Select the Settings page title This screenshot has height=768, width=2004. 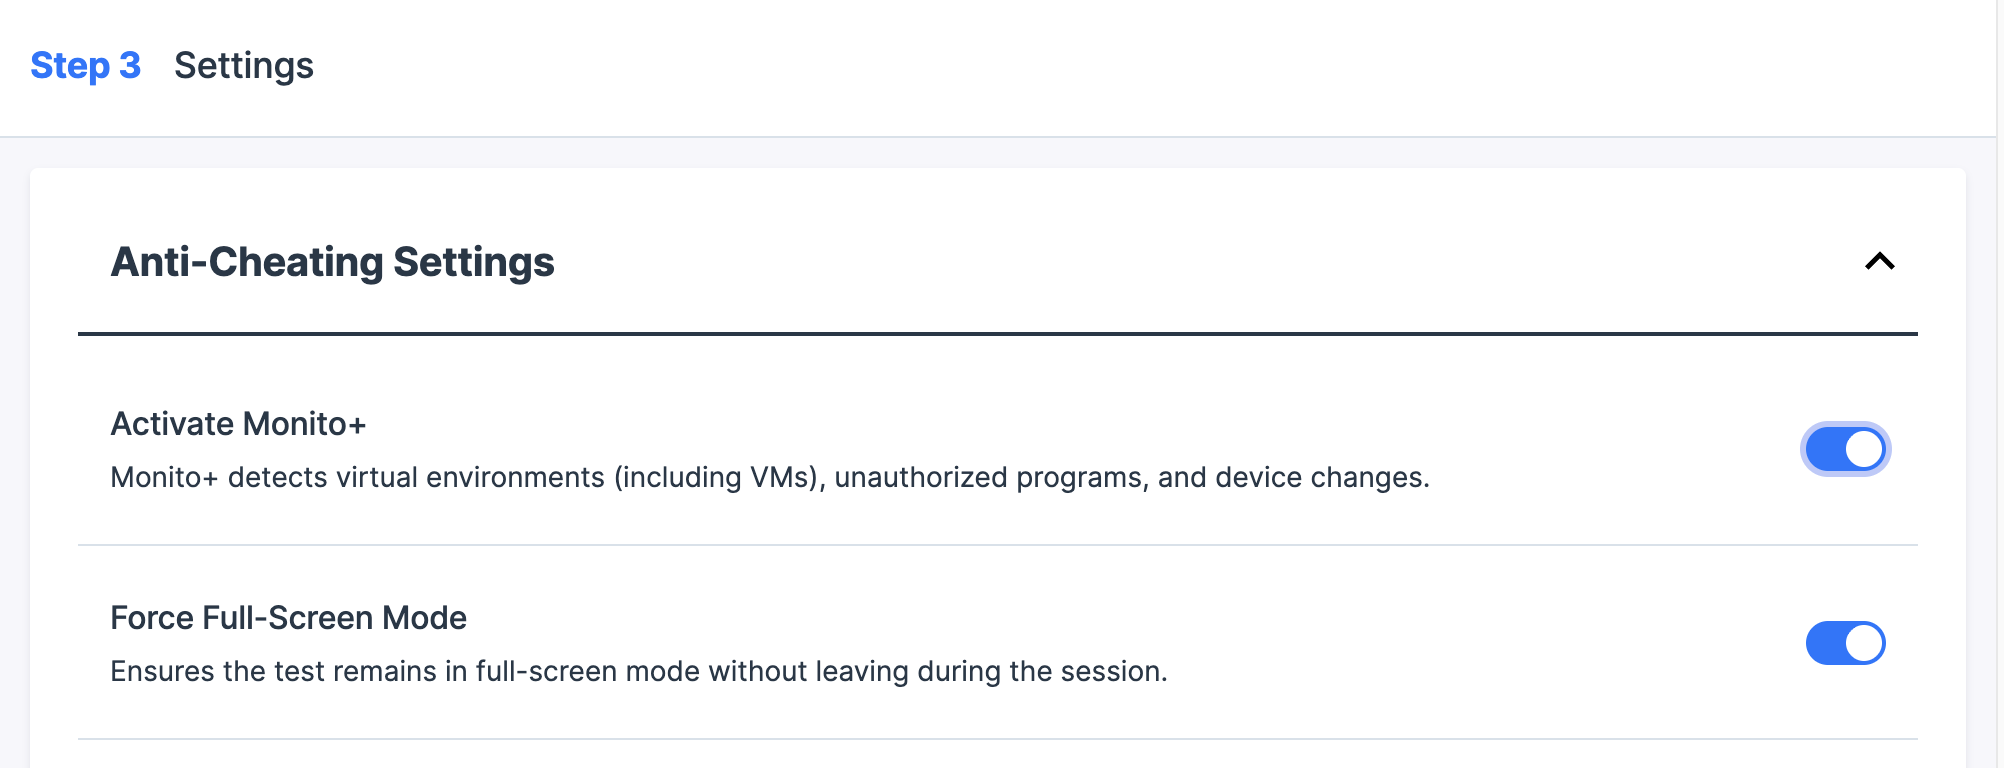[x=244, y=66]
